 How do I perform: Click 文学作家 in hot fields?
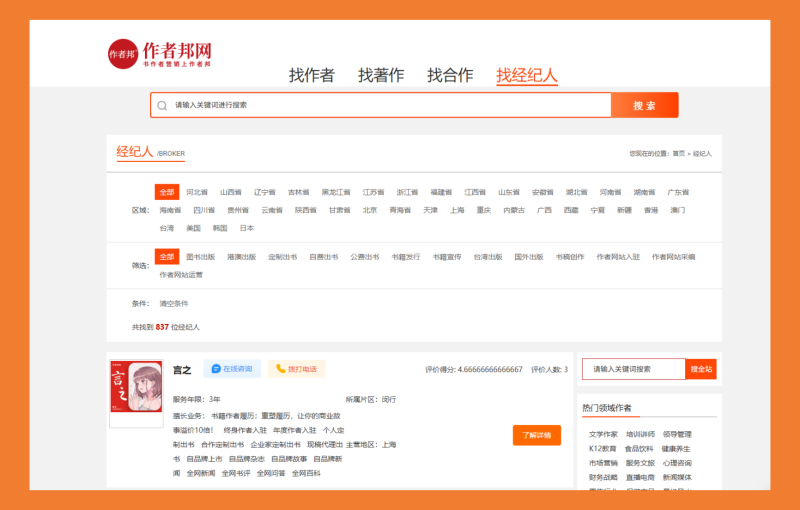[x=603, y=435]
